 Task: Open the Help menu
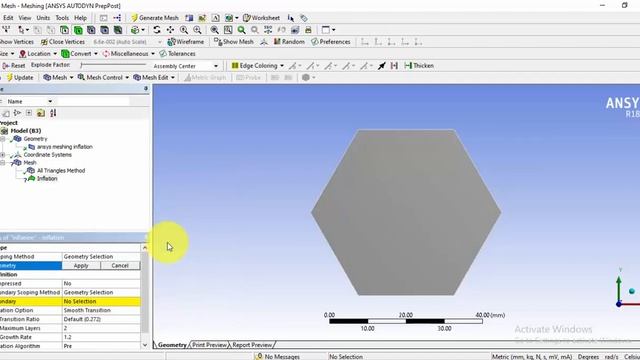pos(80,18)
